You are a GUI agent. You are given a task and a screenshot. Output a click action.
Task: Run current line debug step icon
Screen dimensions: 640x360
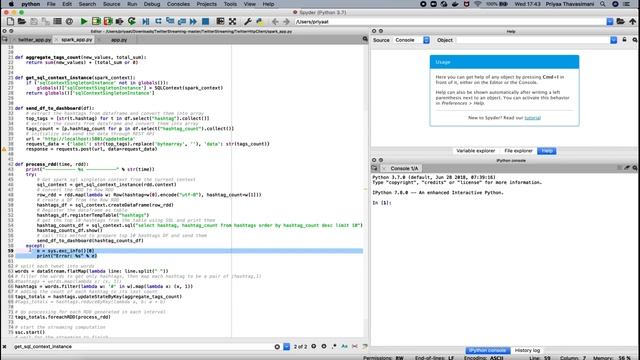coord(158,22)
